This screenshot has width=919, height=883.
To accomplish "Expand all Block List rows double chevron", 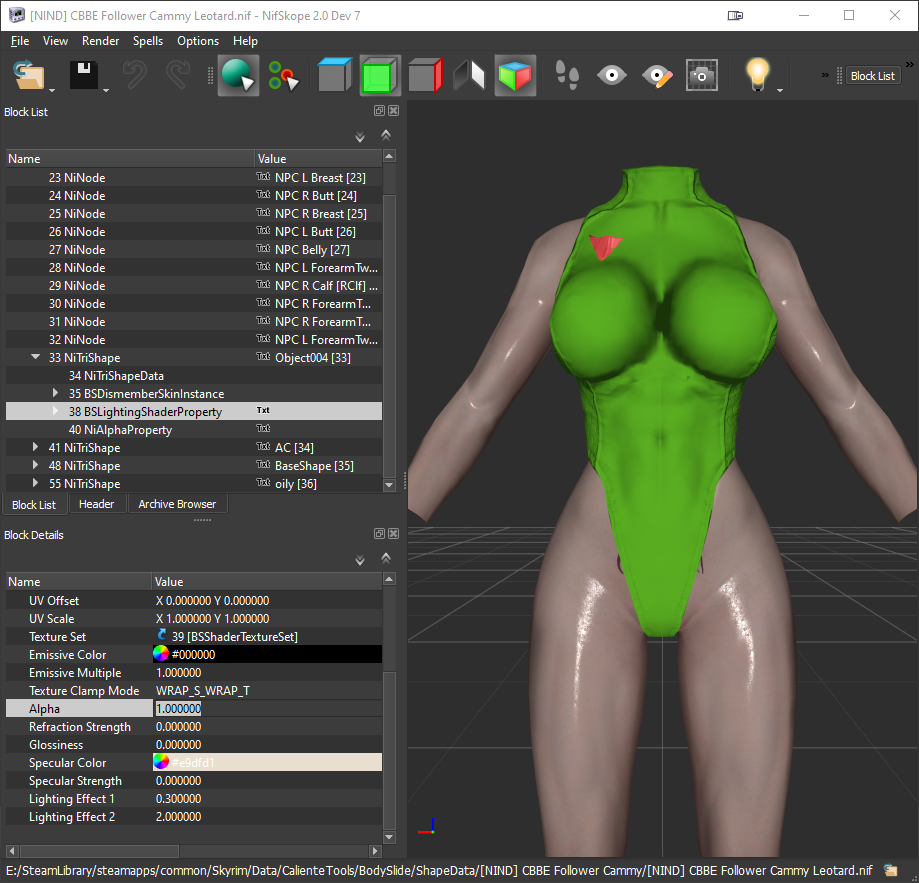I will 360,137.
